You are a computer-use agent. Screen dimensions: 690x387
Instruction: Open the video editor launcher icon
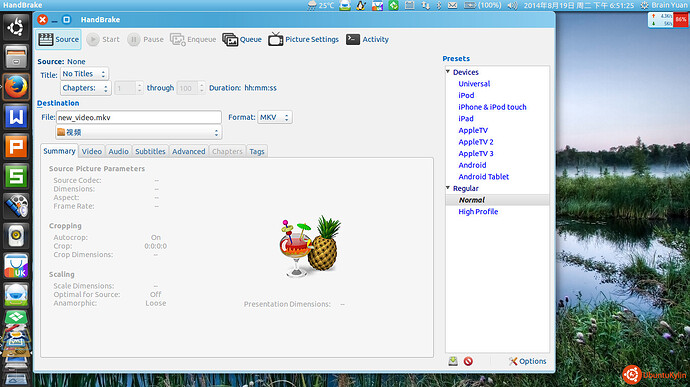coord(16,206)
